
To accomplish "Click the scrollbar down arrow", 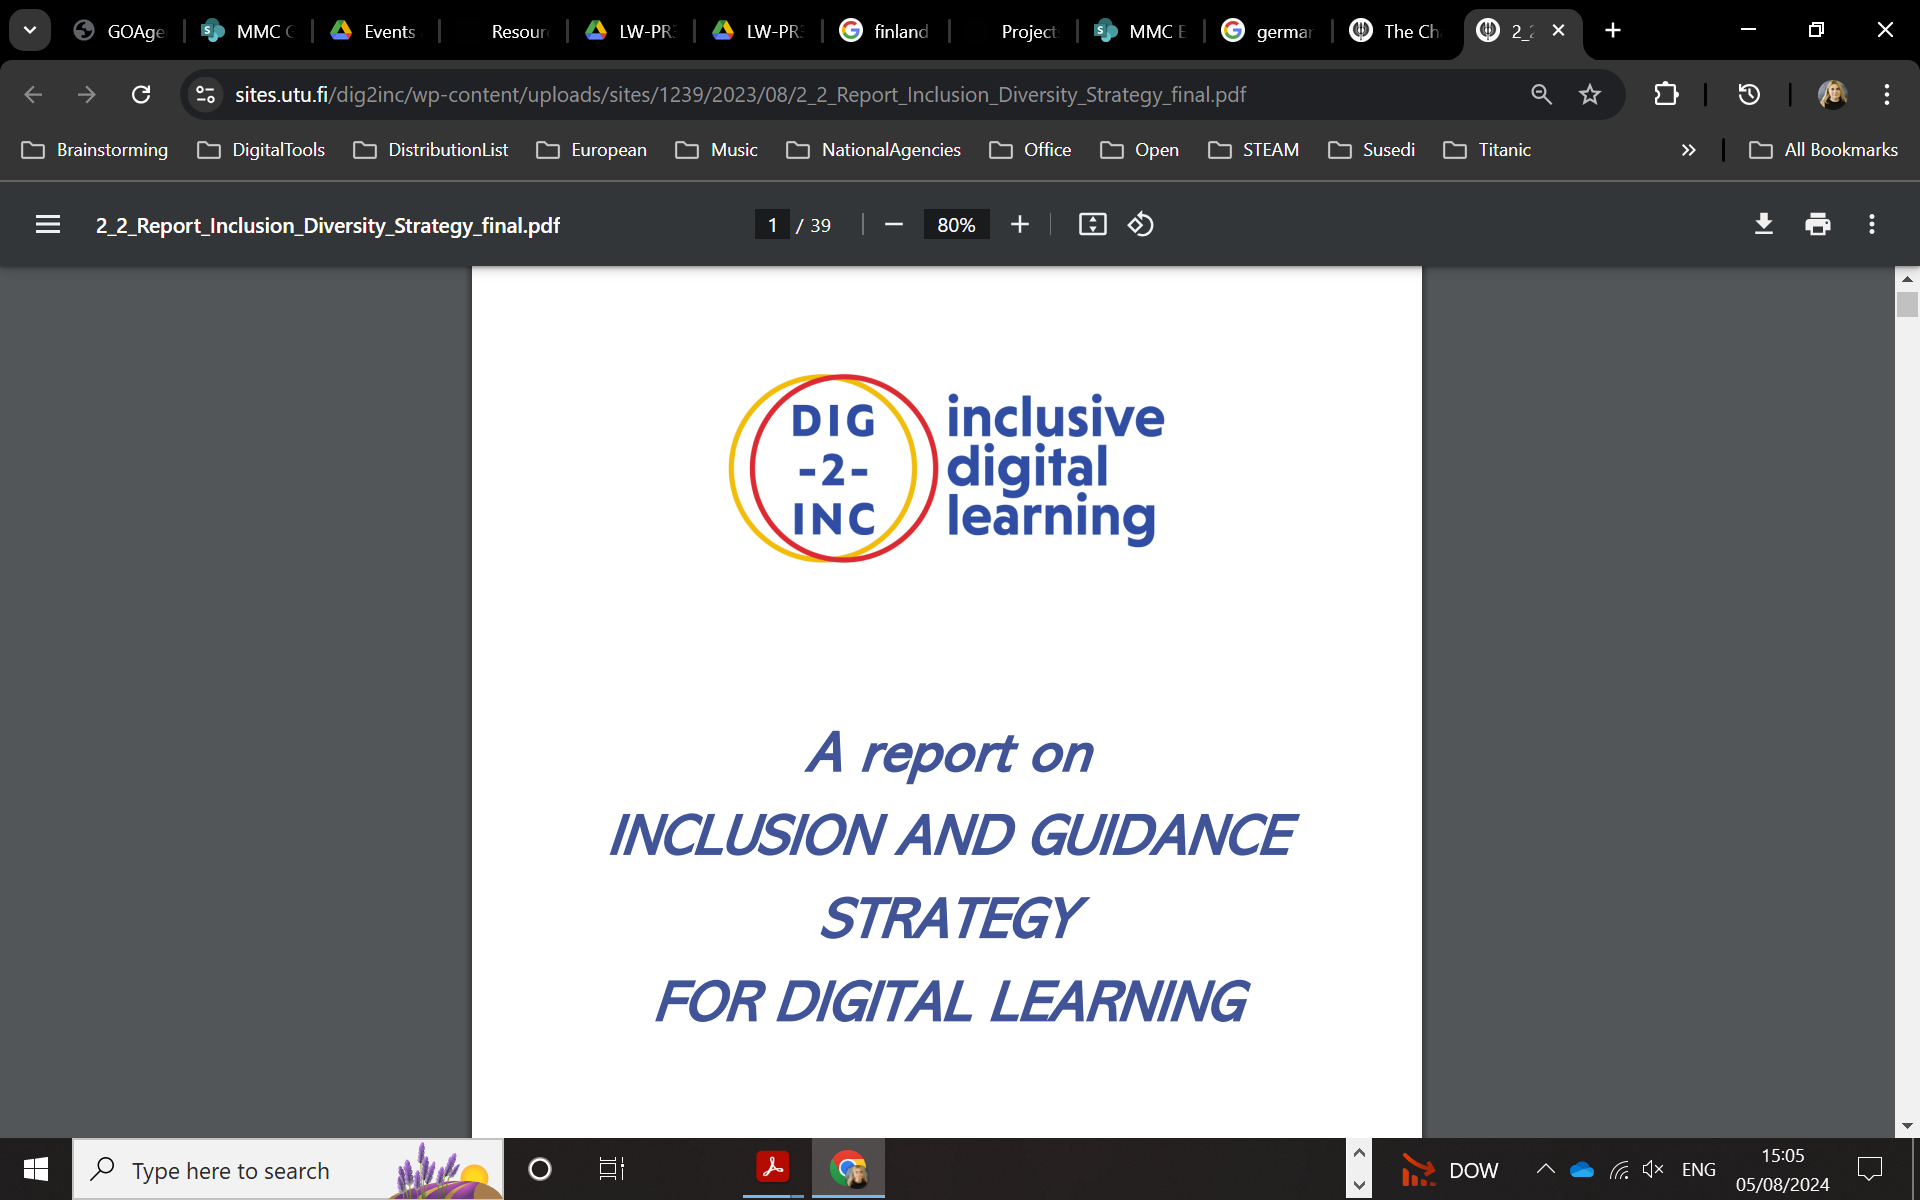I will pyautogui.click(x=1907, y=1126).
